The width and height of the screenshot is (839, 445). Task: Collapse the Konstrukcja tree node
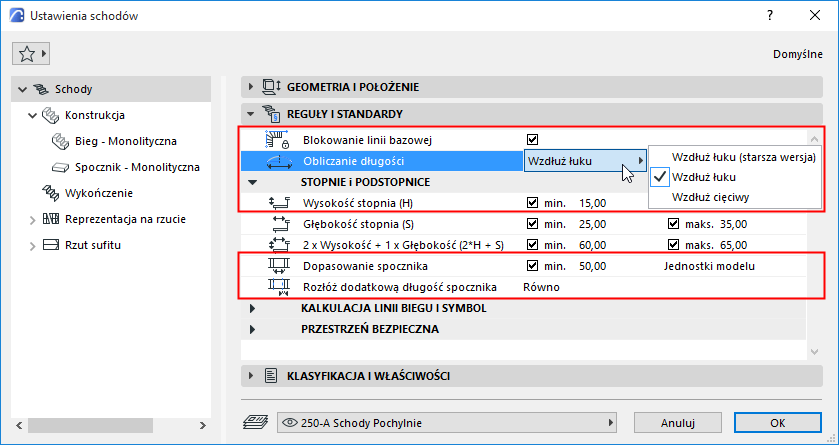coord(32,115)
